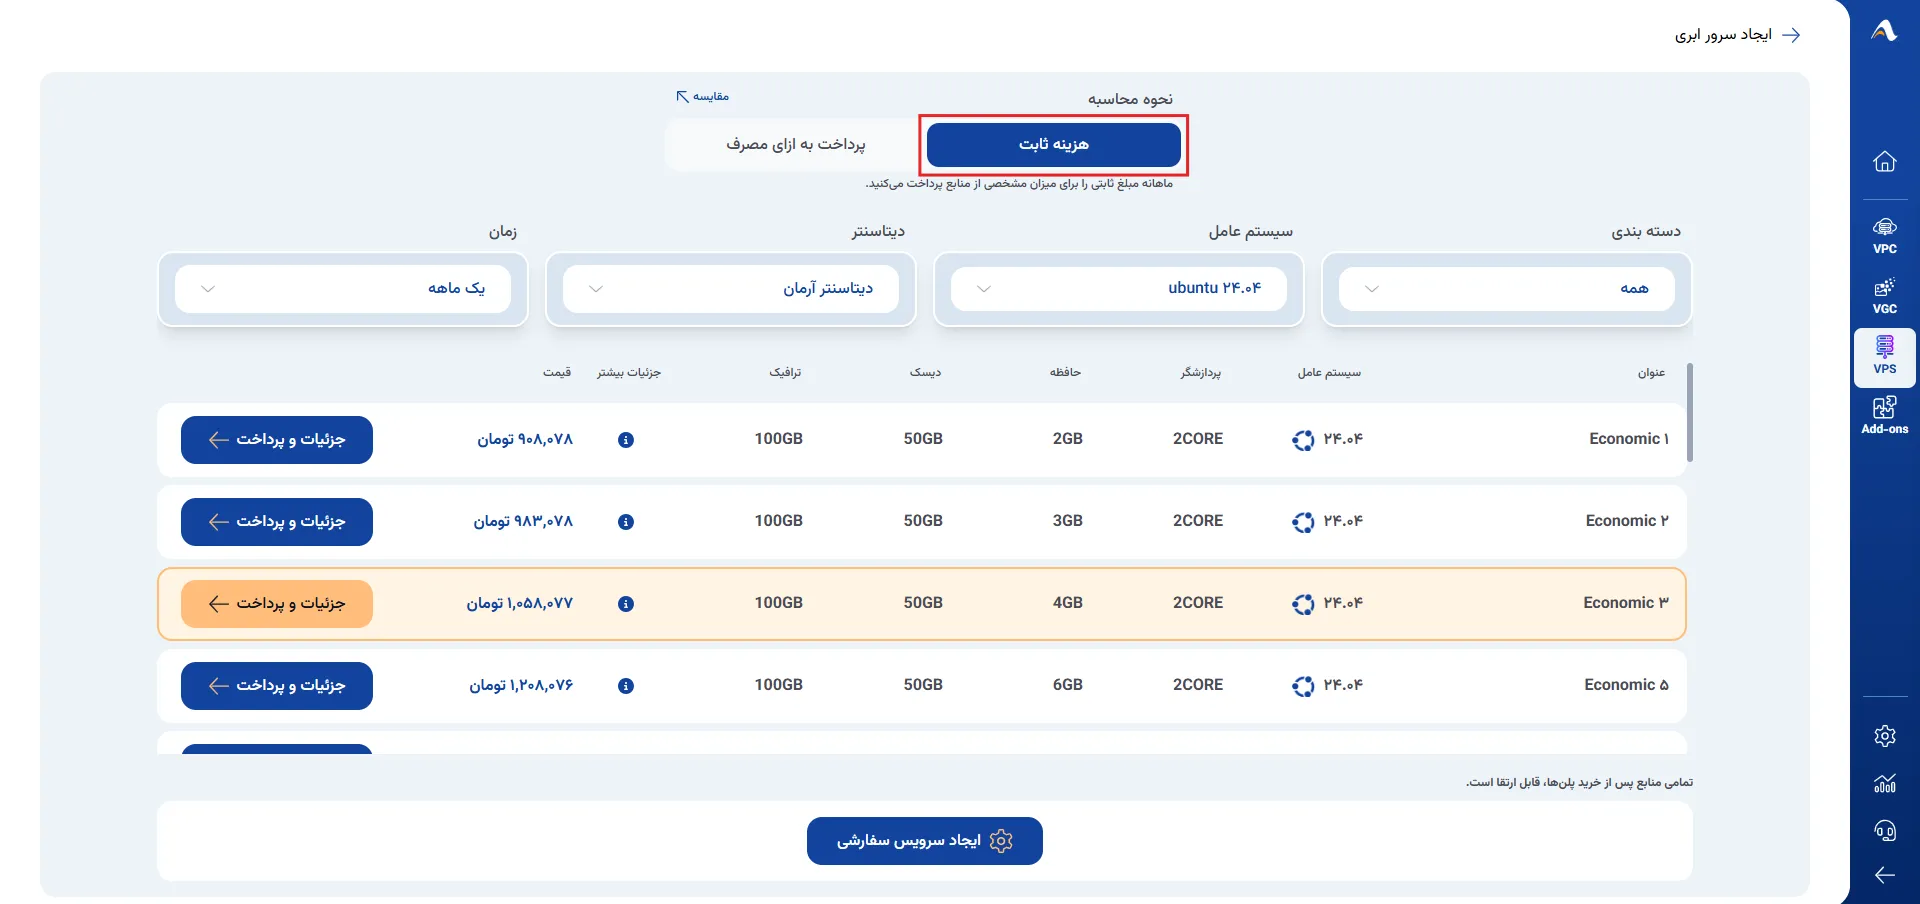Click 6GB memory value
1920x904 pixels.
tap(1068, 685)
